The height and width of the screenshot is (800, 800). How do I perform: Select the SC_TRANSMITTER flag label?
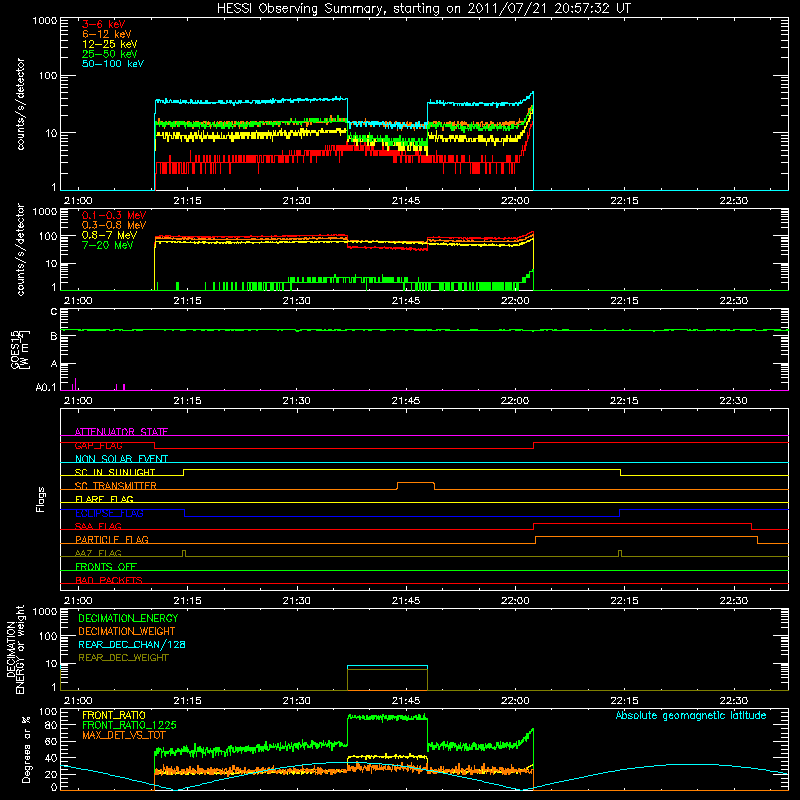(115, 485)
